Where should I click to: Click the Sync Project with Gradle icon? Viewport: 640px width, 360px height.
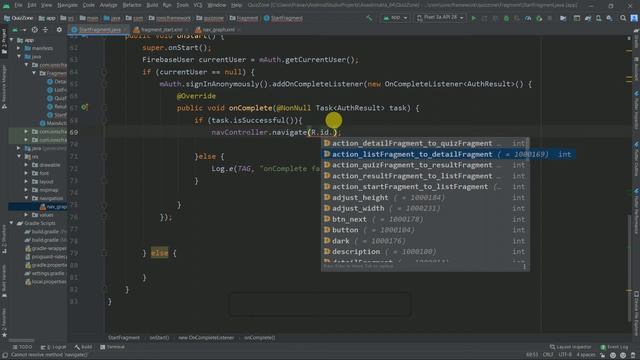tap(587, 18)
